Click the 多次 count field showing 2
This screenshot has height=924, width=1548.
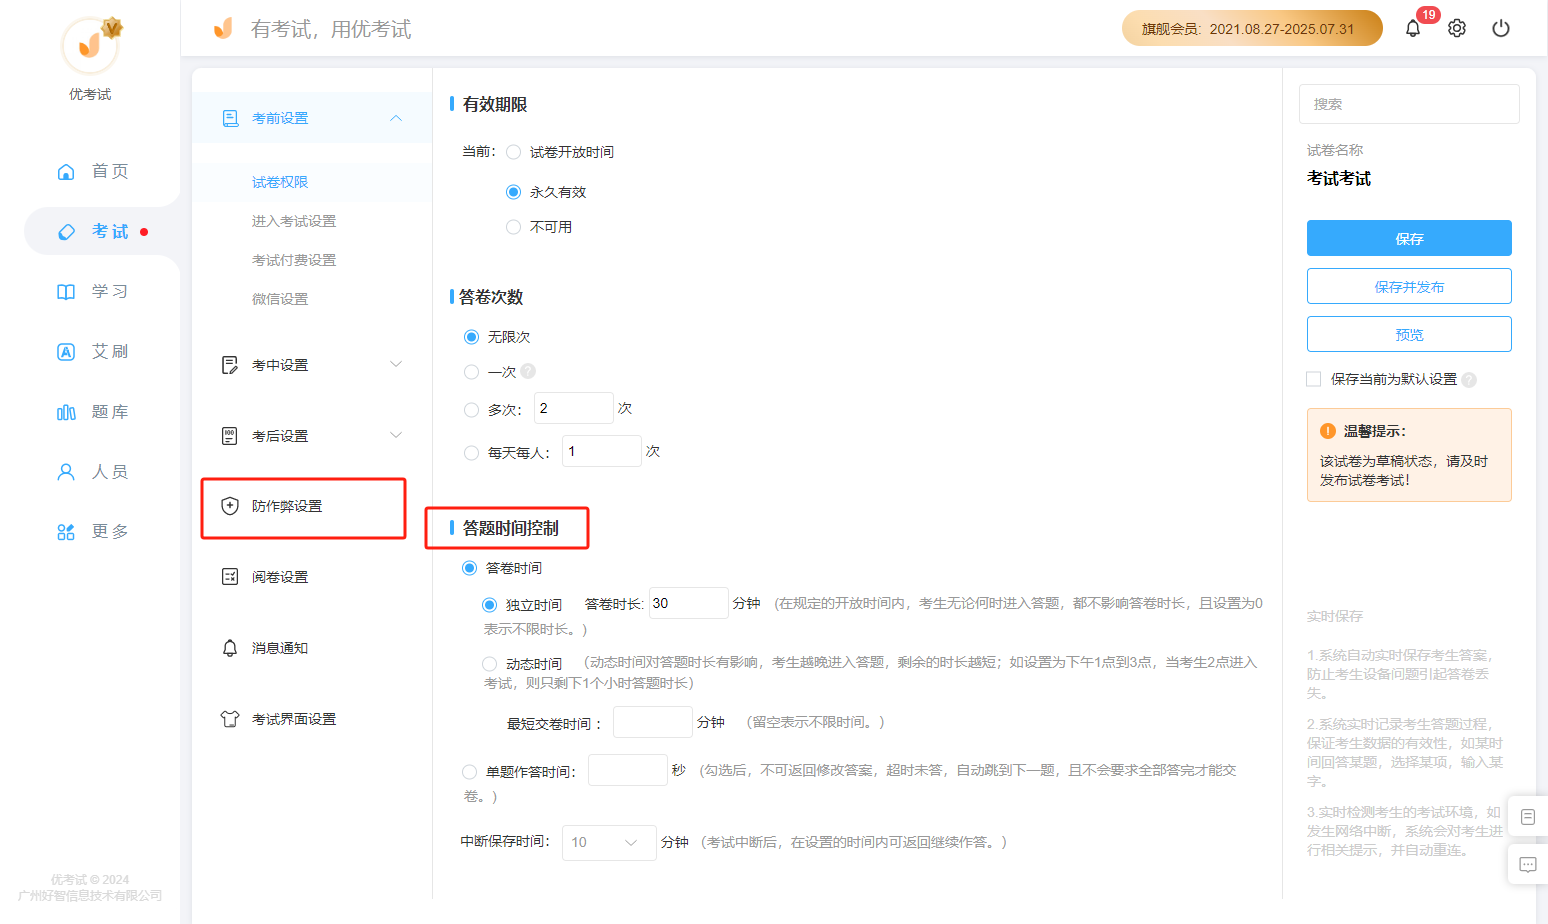pos(573,408)
